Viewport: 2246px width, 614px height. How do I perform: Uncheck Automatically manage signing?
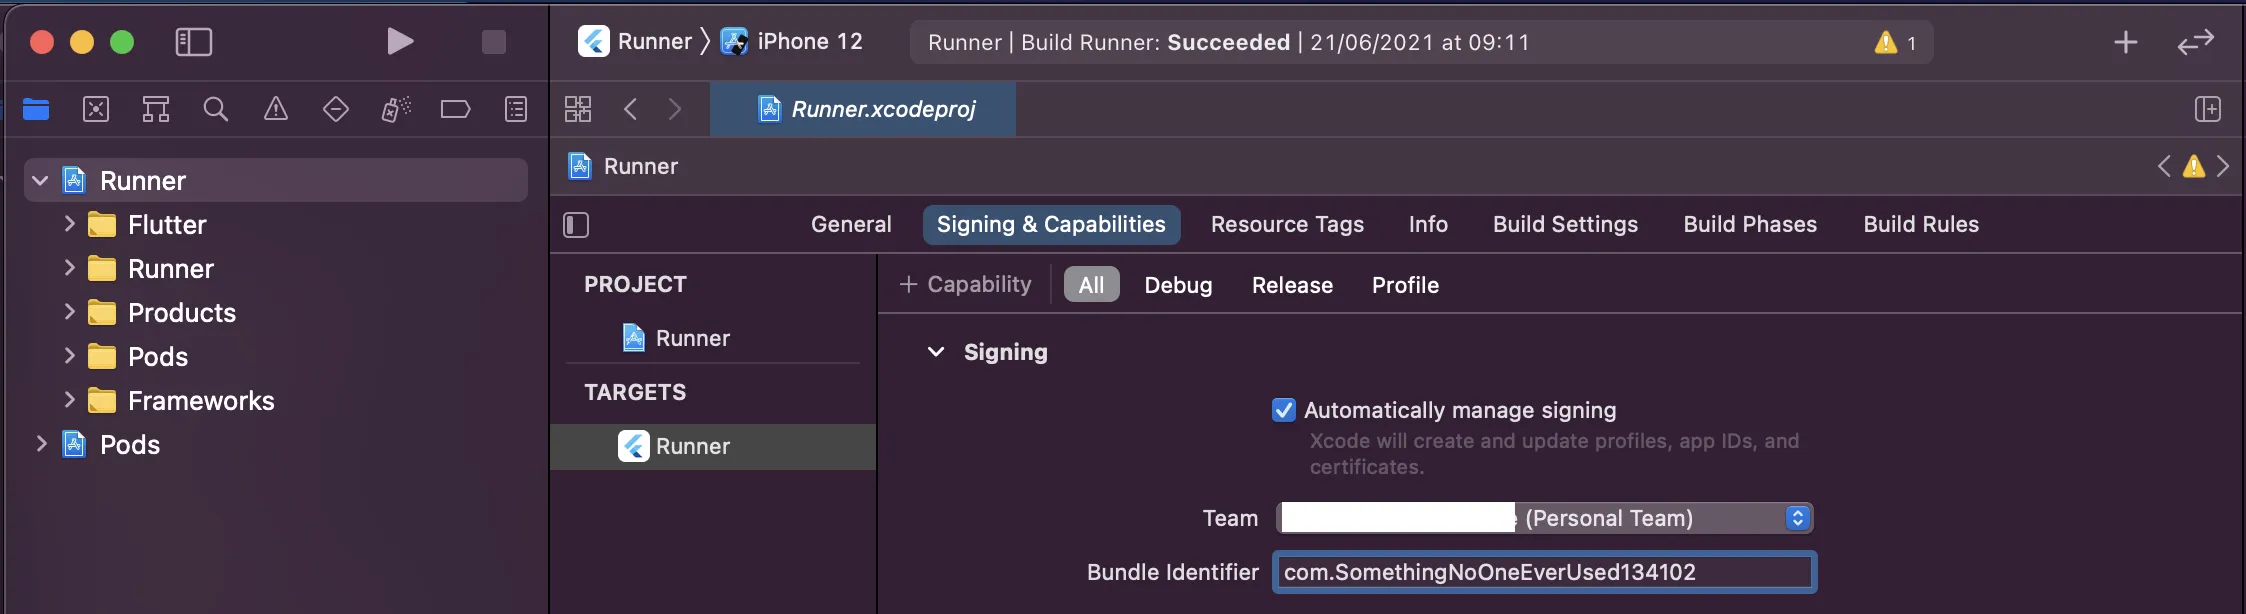click(1284, 410)
